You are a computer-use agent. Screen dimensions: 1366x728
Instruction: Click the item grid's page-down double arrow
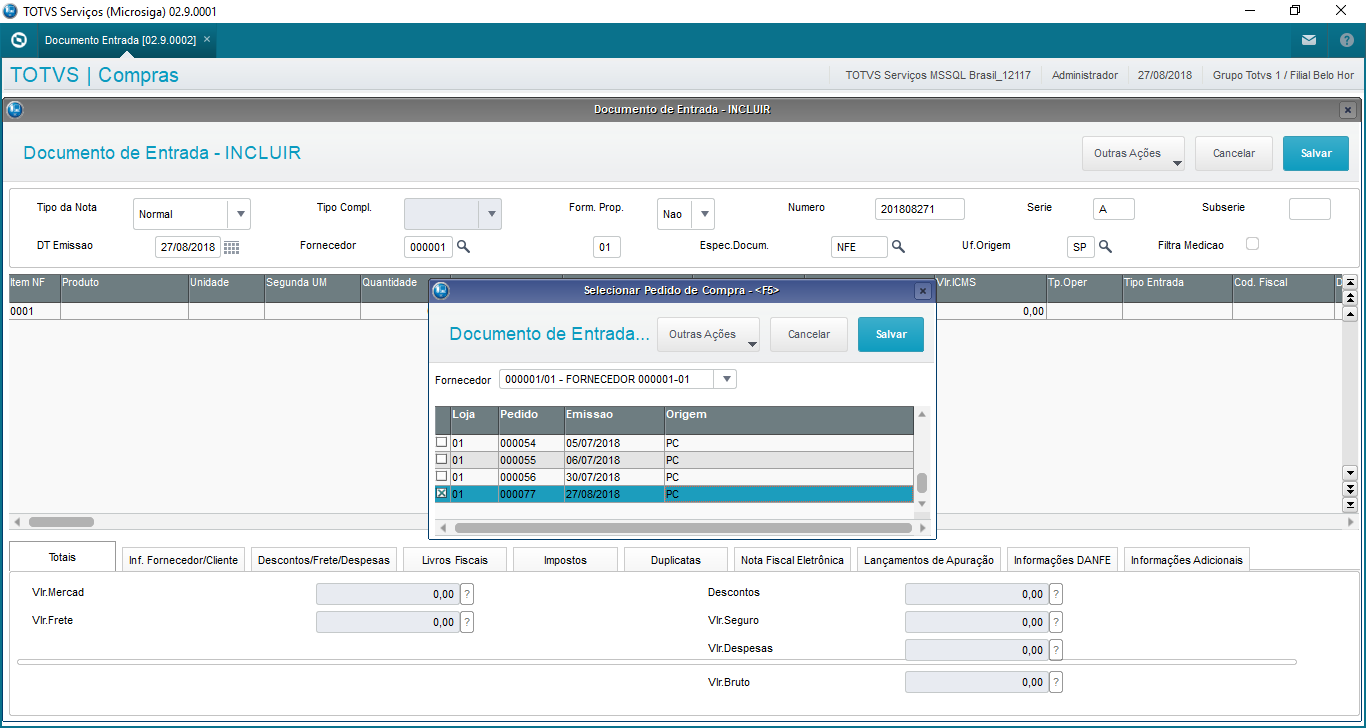(1350, 489)
